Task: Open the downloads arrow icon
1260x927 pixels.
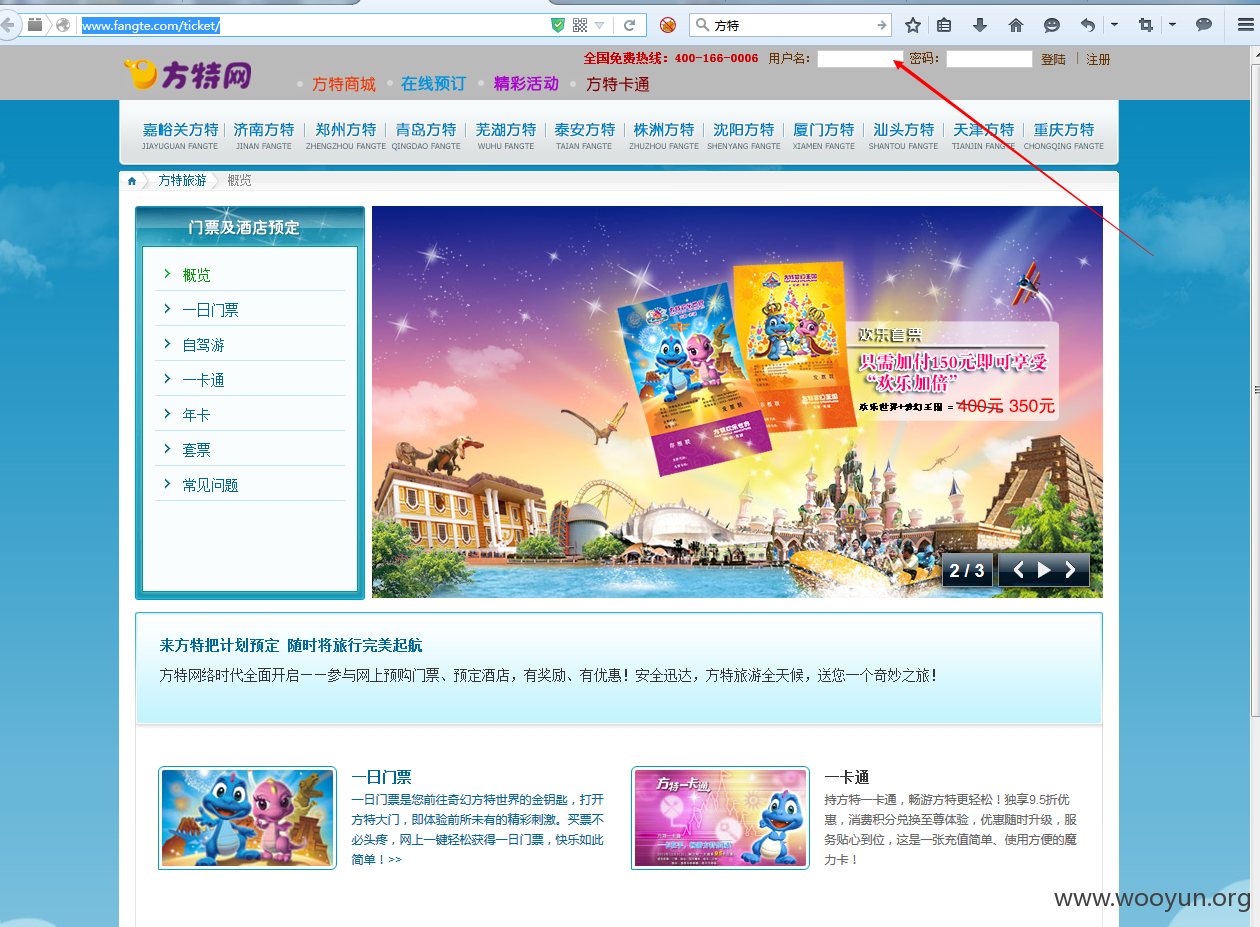Action: pos(980,25)
